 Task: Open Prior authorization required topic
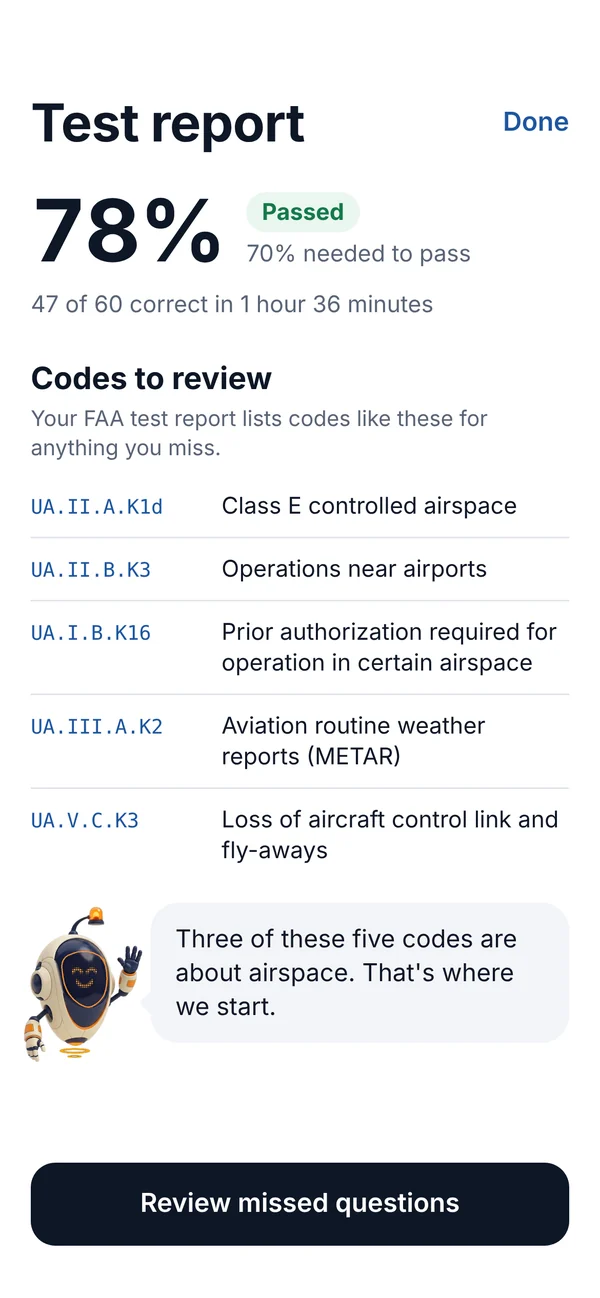[x=389, y=647]
